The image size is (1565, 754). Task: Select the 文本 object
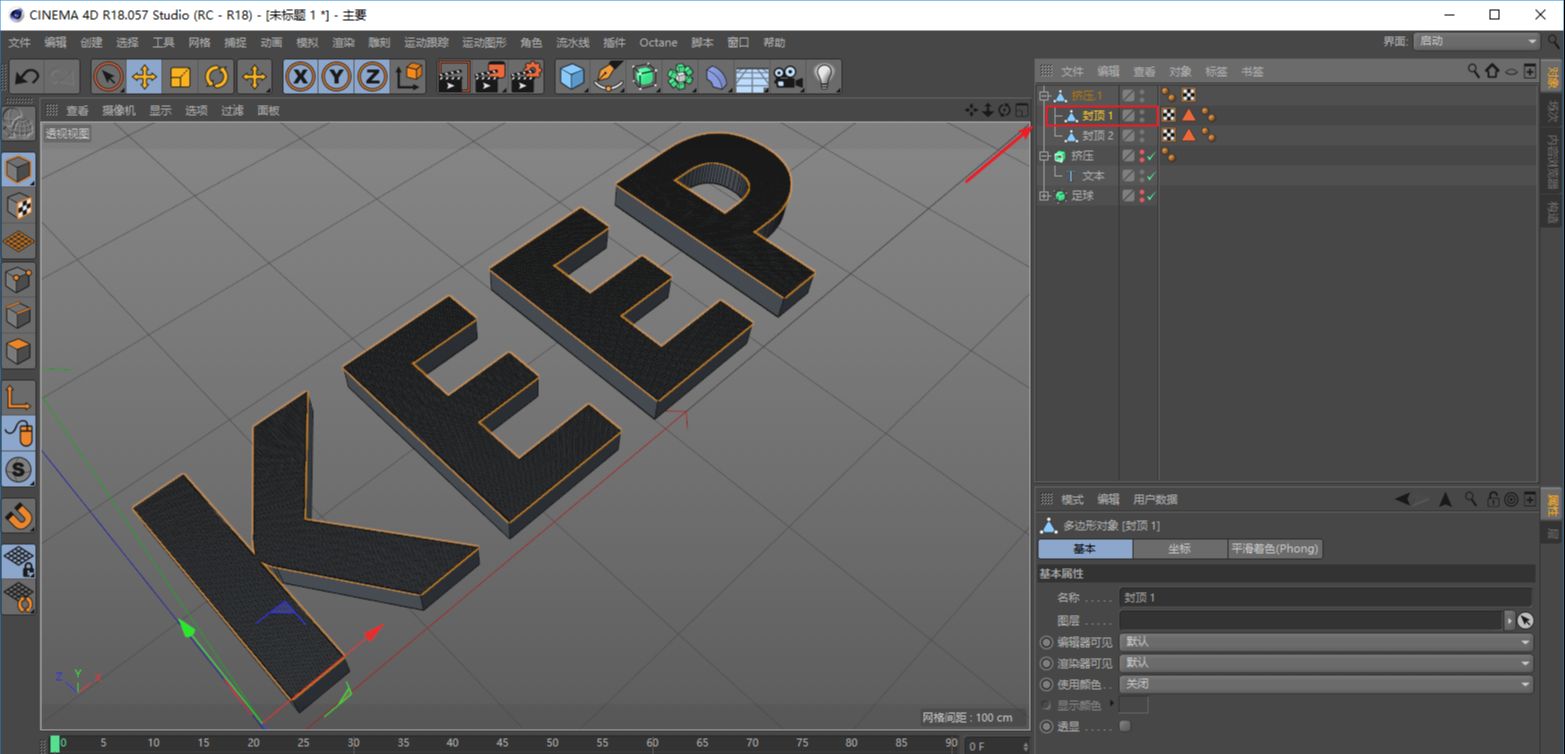click(x=1093, y=176)
